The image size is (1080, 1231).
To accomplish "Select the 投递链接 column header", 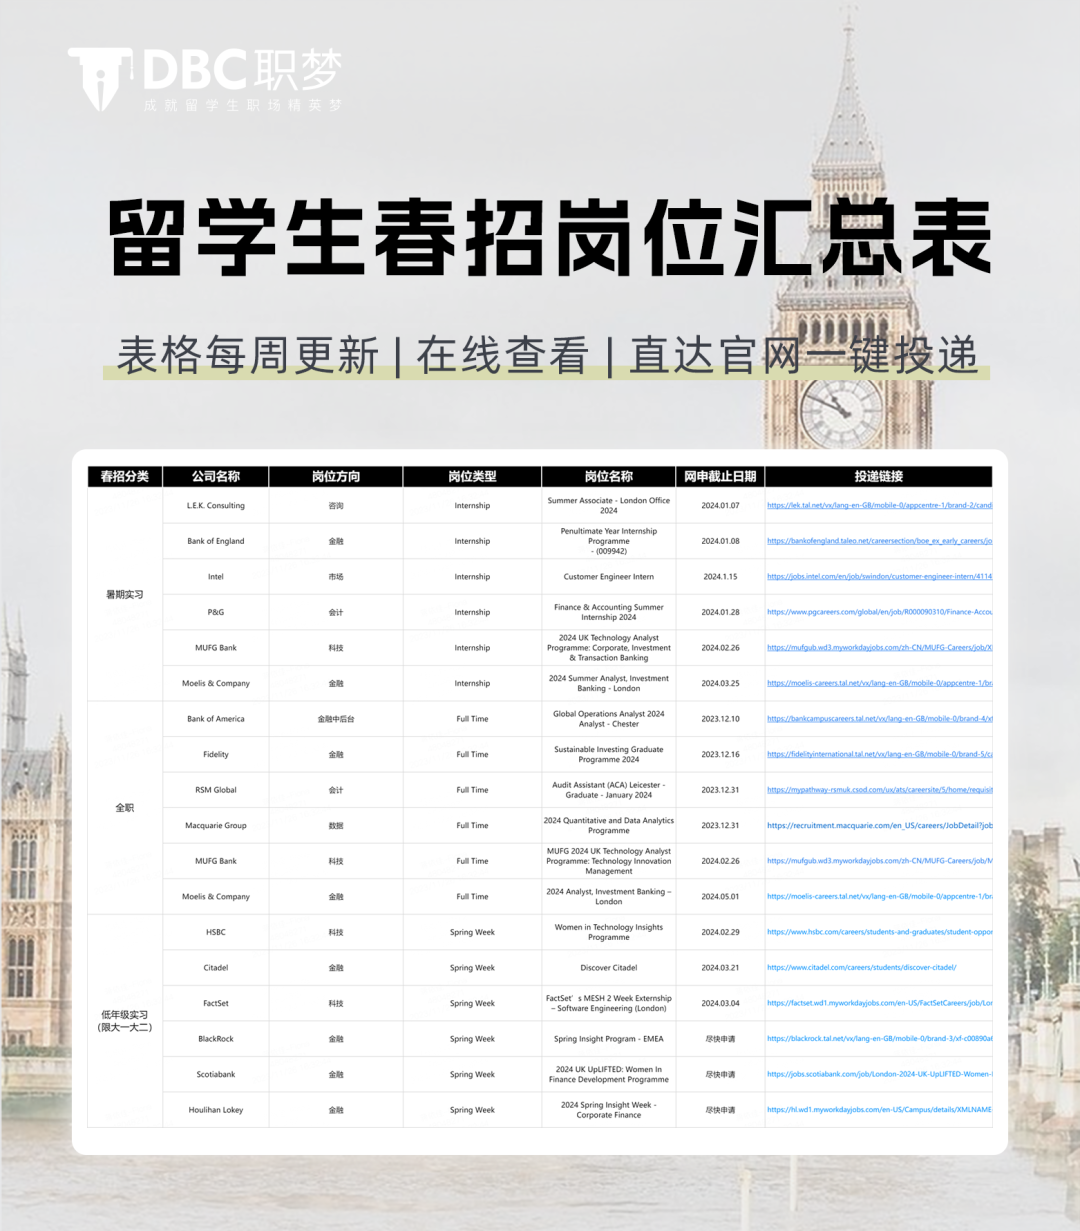I will 879,477.
